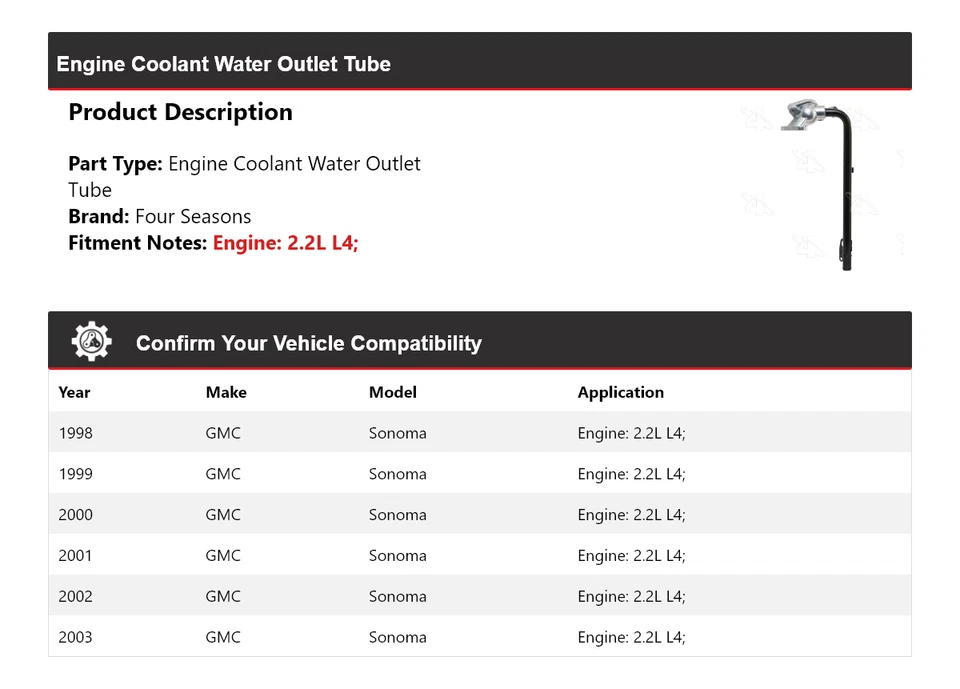Click the Part Type label
The height and width of the screenshot is (689, 960).
coord(110,163)
